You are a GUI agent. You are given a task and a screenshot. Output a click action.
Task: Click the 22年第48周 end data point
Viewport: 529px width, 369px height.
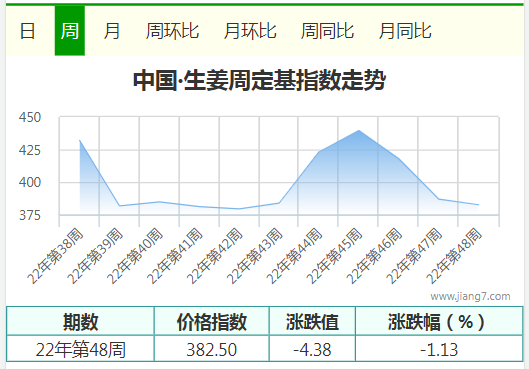point(478,205)
